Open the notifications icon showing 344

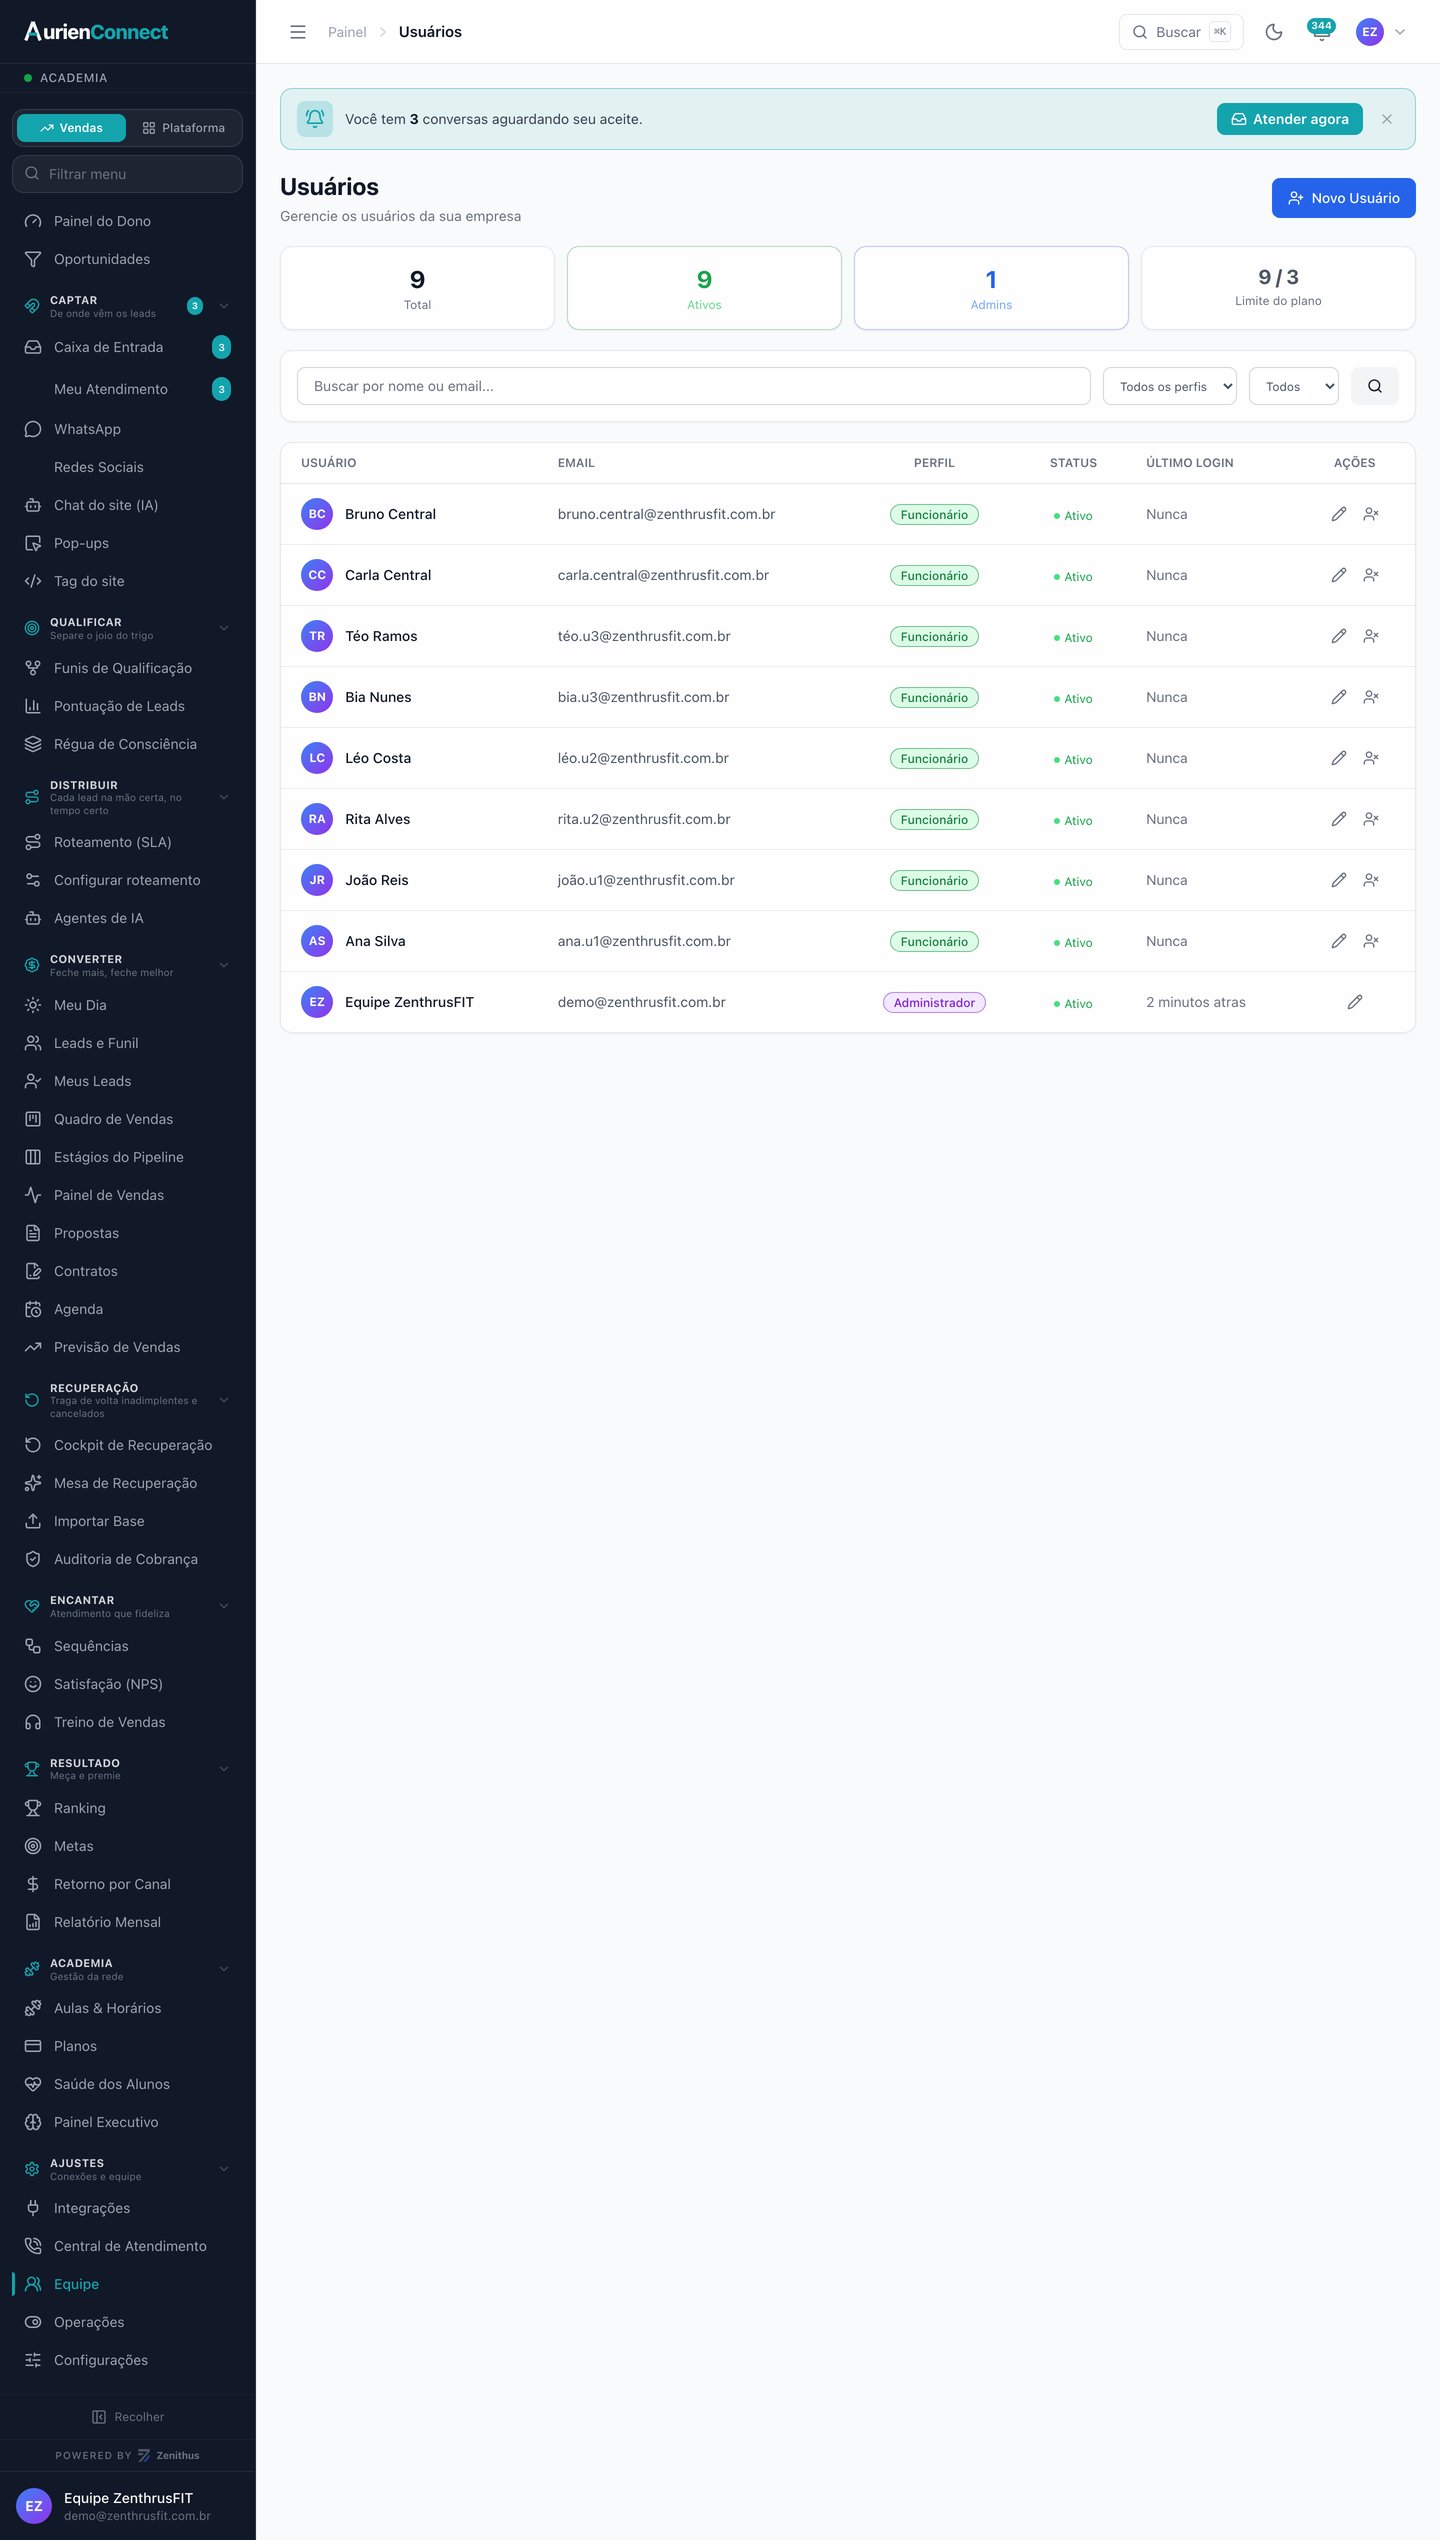pos(1321,31)
